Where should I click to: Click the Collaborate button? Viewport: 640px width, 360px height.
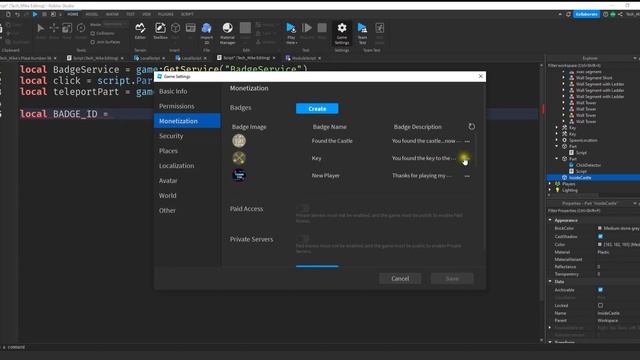pyautogui.click(x=587, y=14)
